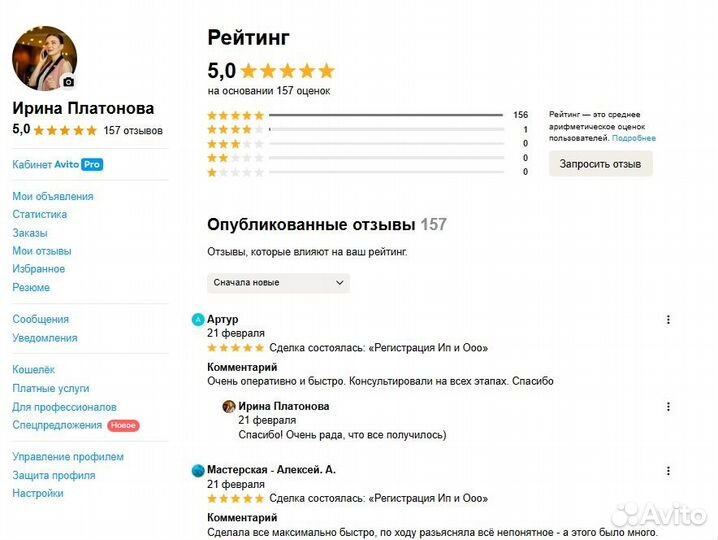Click the camera icon on profile photo
The height and width of the screenshot is (540, 718).
click(69, 82)
